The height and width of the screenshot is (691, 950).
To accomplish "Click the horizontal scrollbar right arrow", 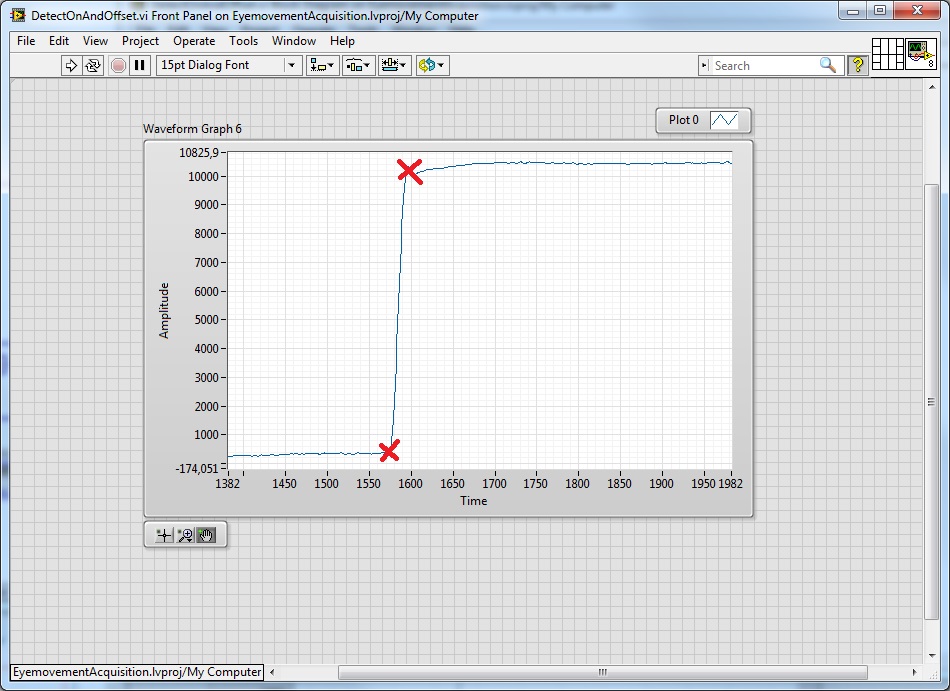I will 915,672.
